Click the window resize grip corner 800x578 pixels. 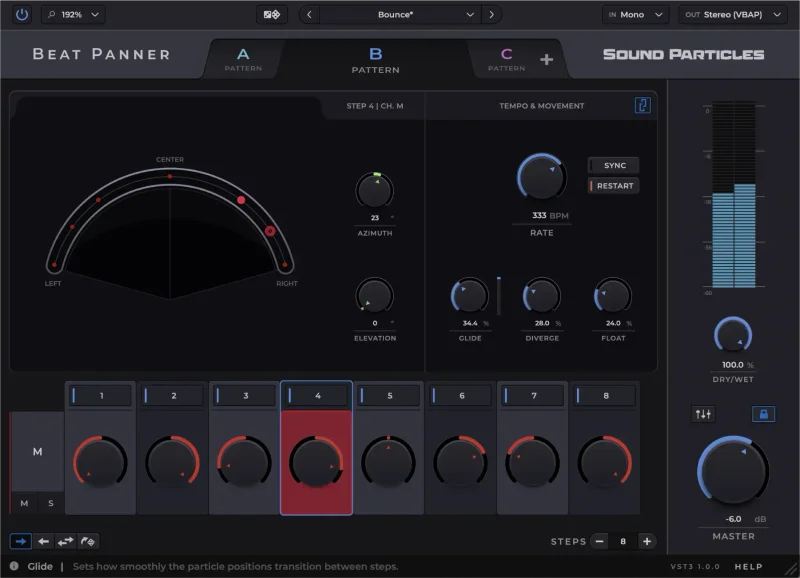point(791,569)
